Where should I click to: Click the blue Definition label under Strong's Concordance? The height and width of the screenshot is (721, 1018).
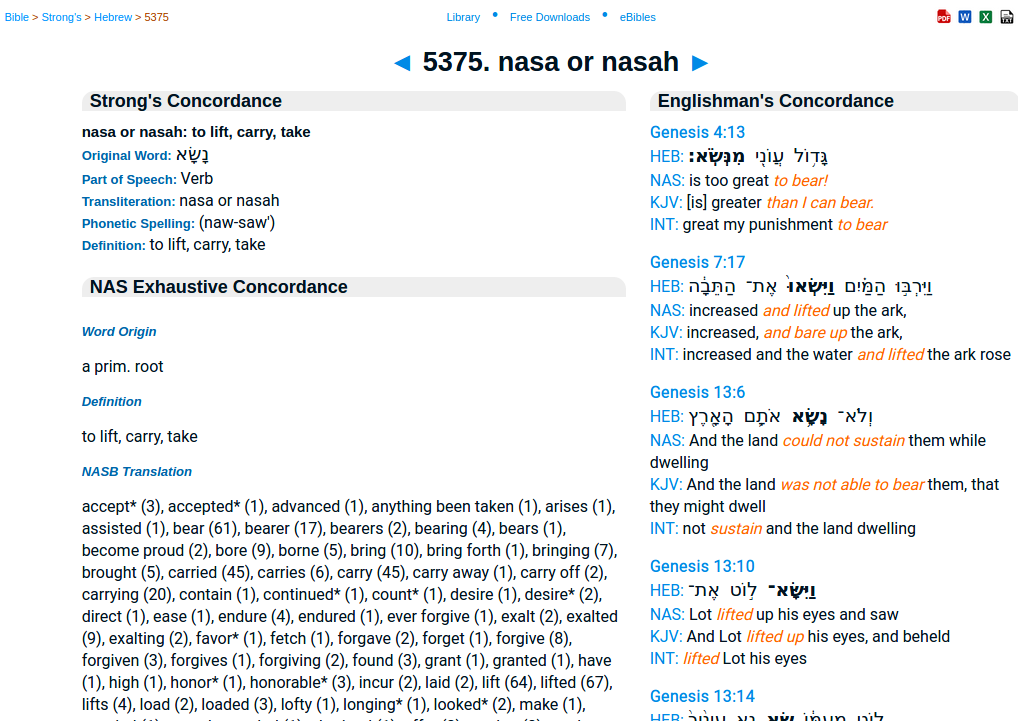(x=114, y=245)
